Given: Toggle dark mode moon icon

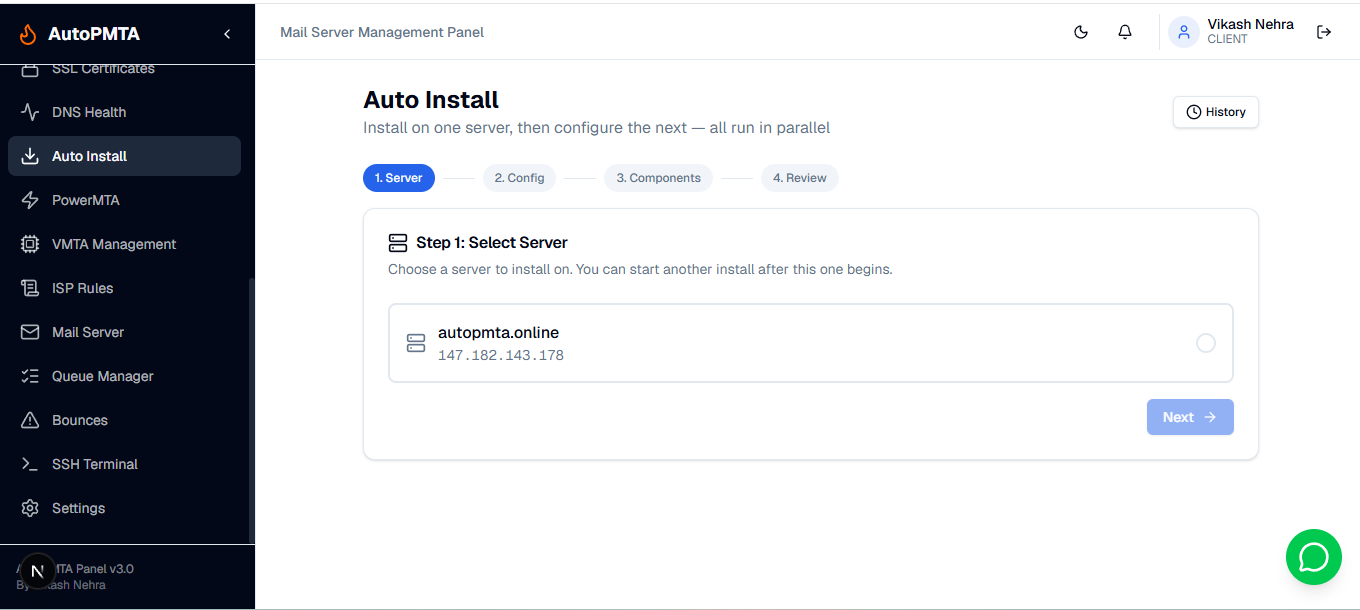Looking at the screenshot, I should tap(1081, 32).
